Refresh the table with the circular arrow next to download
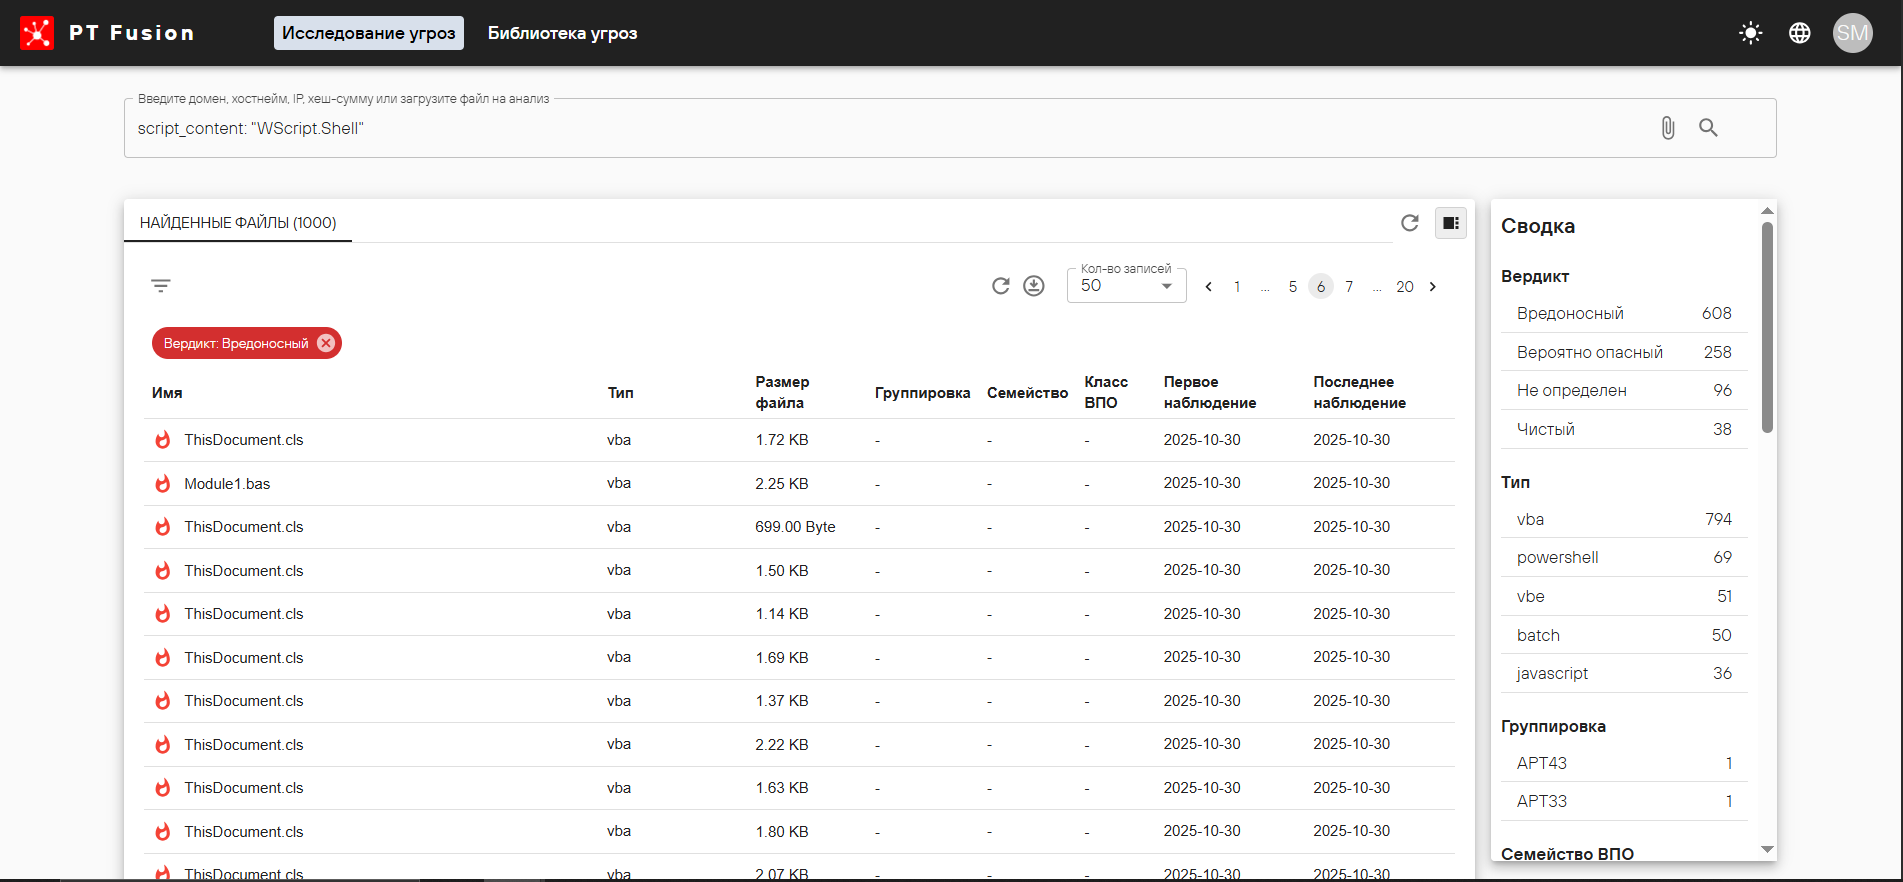This screenshot has height=882, width=1903. (x=1000, y=286)
